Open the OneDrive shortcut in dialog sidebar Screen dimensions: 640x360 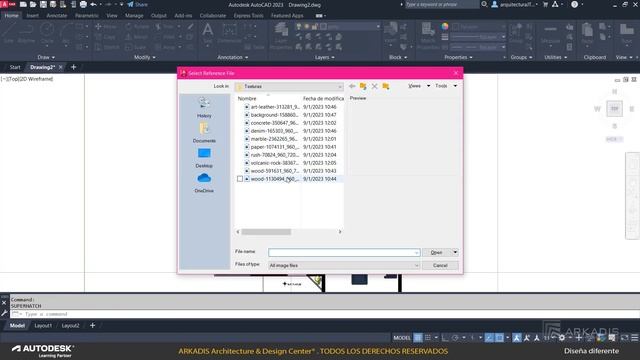204,182
